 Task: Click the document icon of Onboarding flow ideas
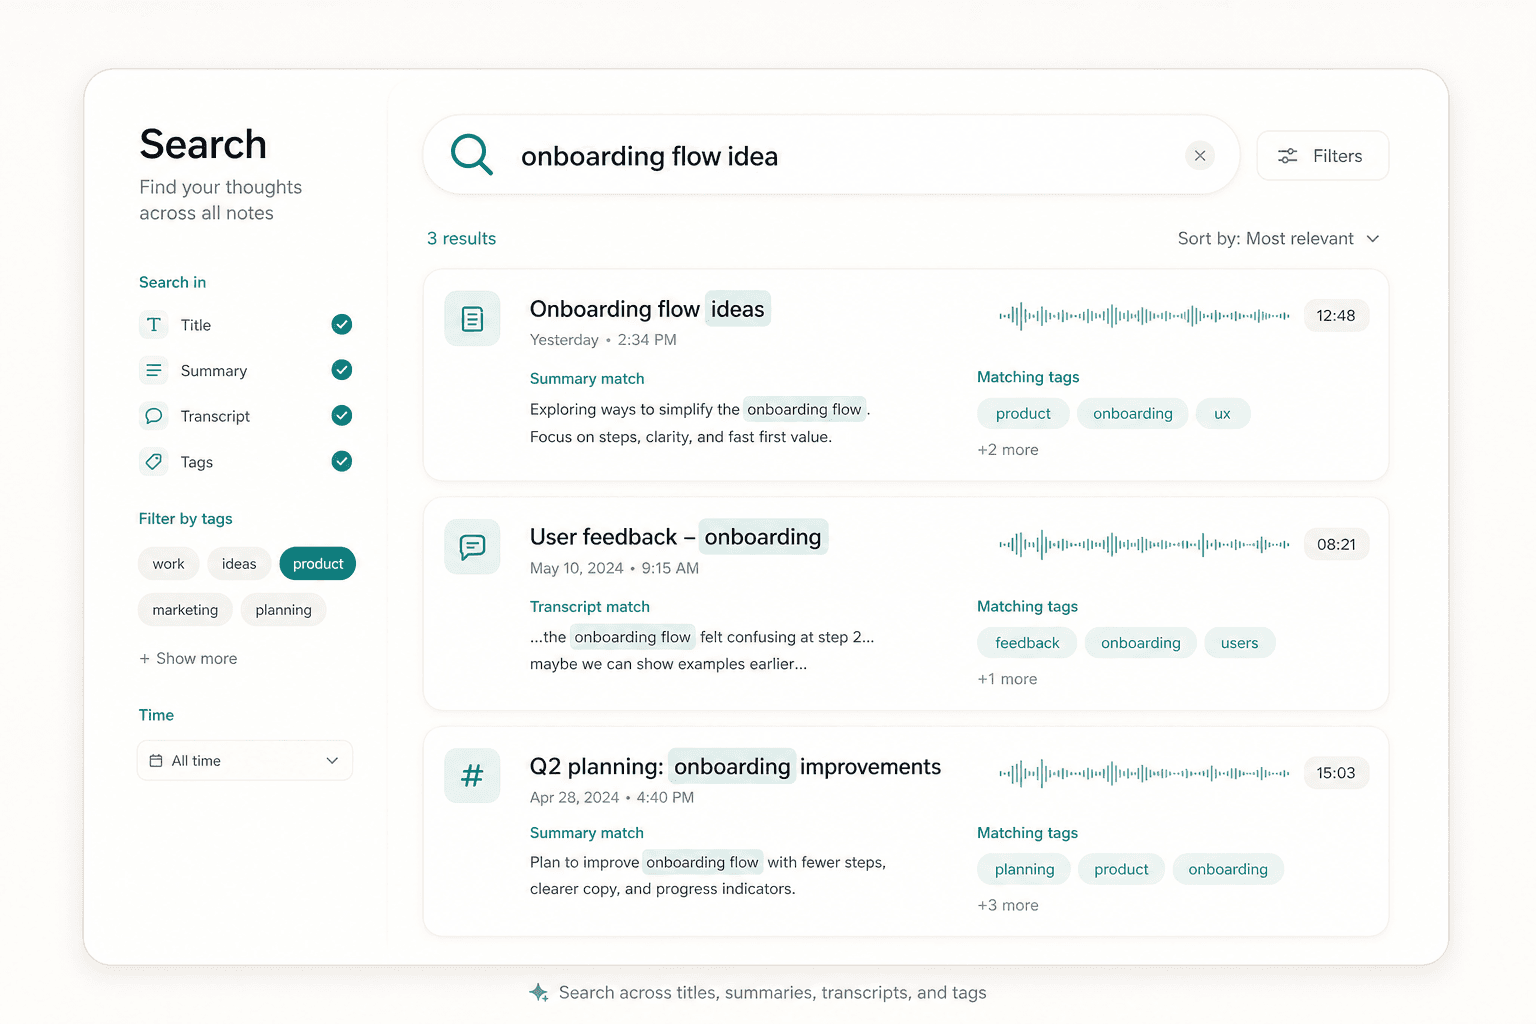click(x=472, y=319)
